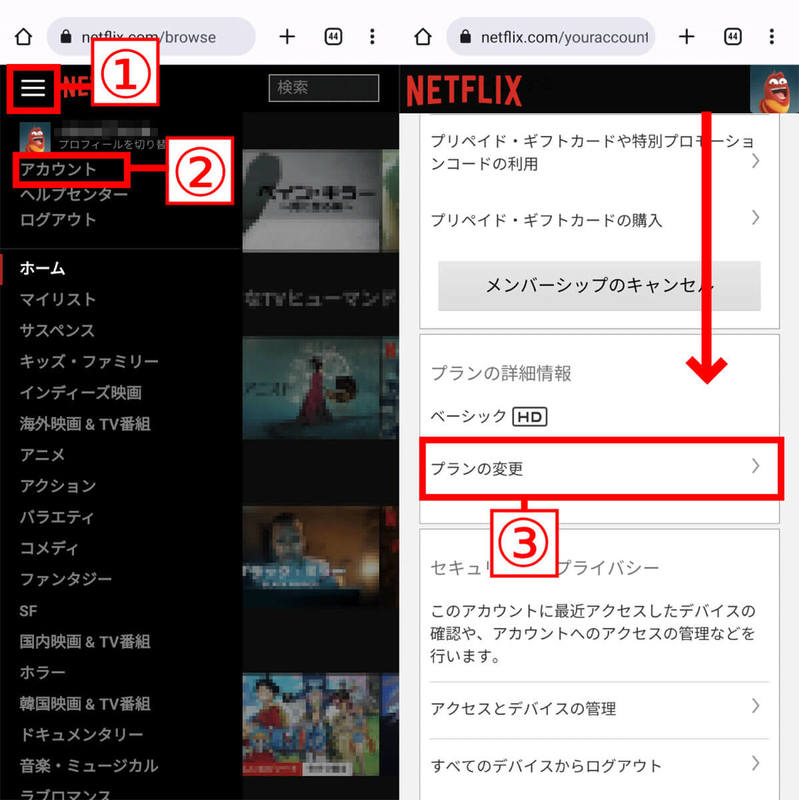The width and height of the screenshot is (799, 800).
Task: Open profile avatar on account page
Action: pos(775,89)
